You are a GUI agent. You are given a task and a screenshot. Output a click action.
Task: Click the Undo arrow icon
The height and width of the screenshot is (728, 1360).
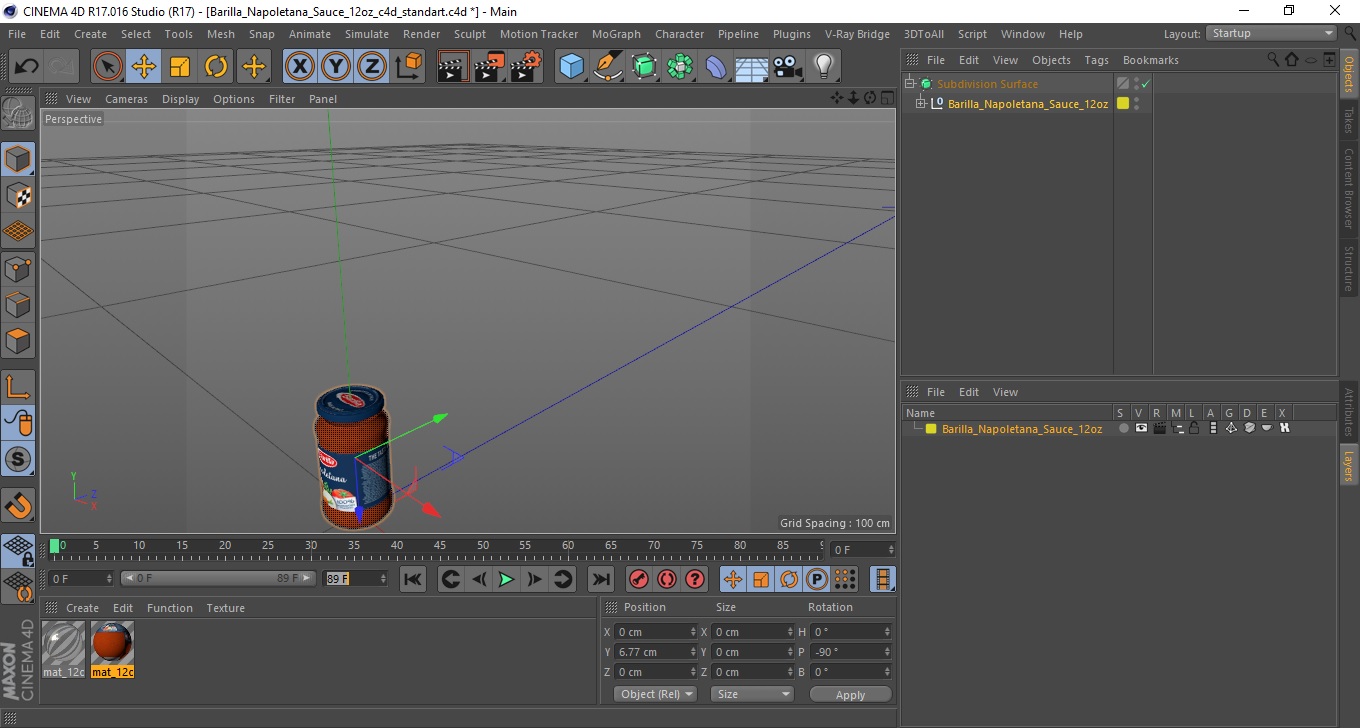[x=27, y=67]
